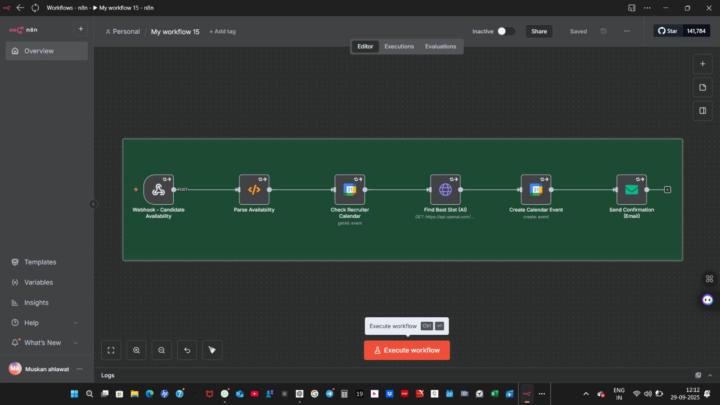Open the three-dot workflow options menu

coord(627,31)
